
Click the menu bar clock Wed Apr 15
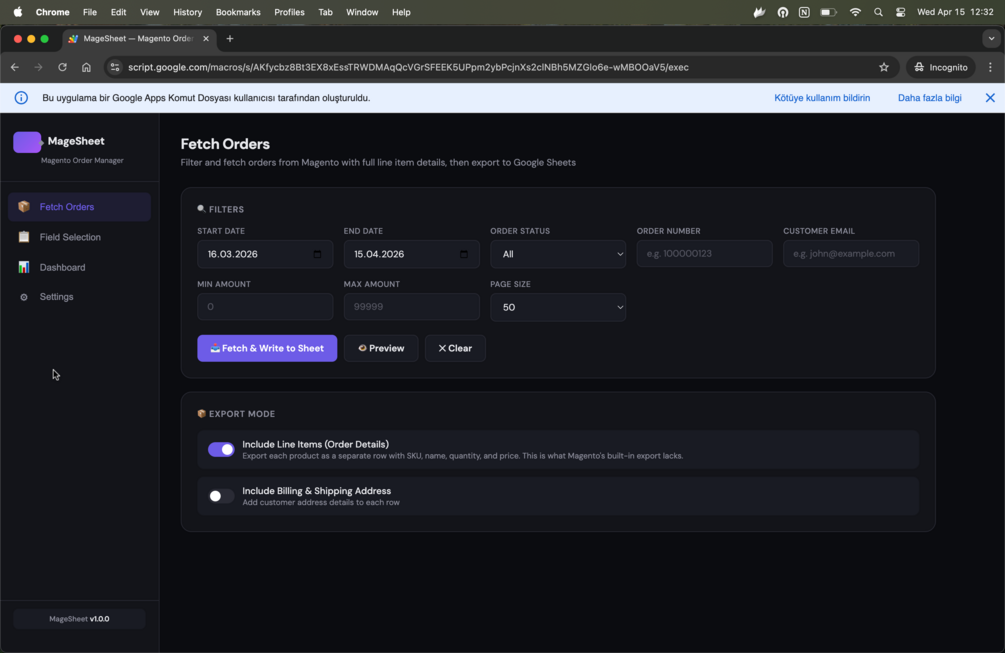click(x=955, y=12)
